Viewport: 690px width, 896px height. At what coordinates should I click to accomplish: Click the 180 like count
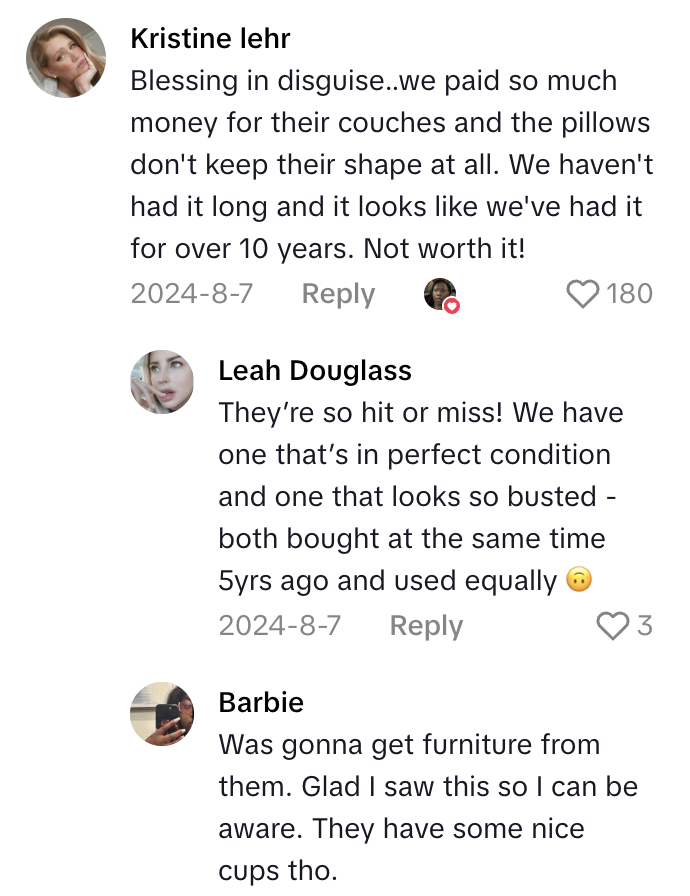(630, 294)
